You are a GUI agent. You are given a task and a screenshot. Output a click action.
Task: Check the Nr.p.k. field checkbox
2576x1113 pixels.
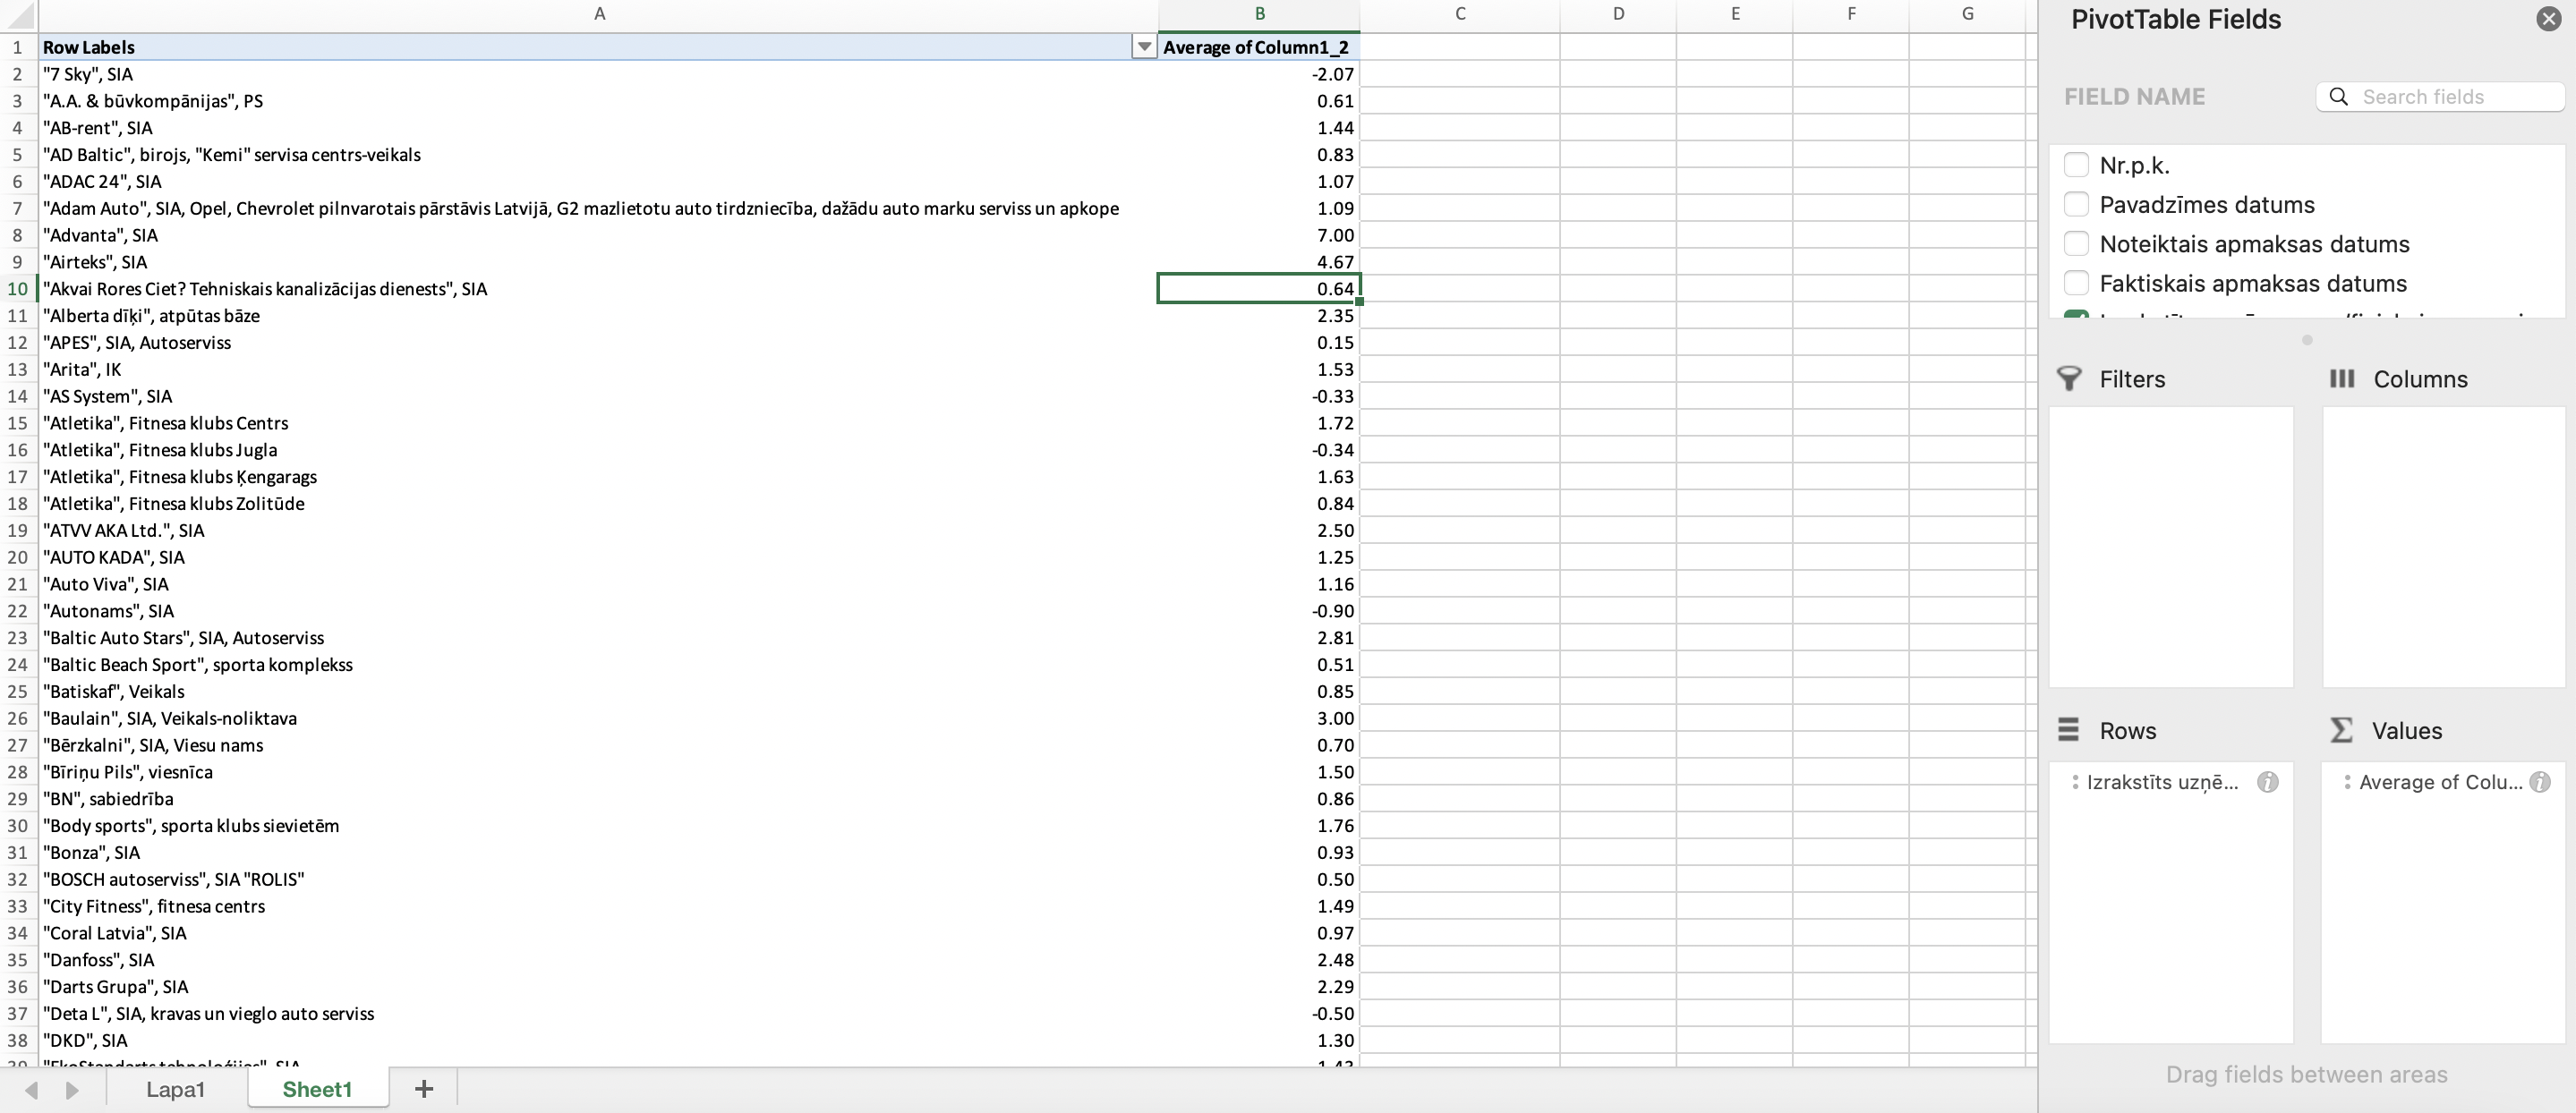point(2076,165)
